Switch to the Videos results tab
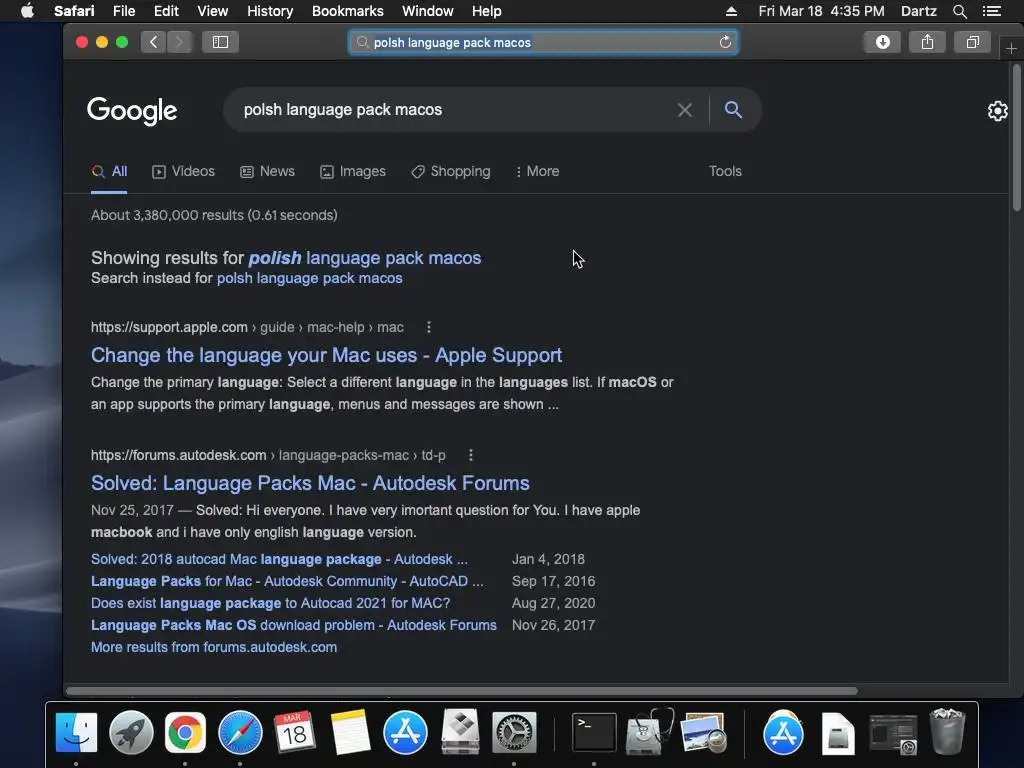 click(184, 172)
